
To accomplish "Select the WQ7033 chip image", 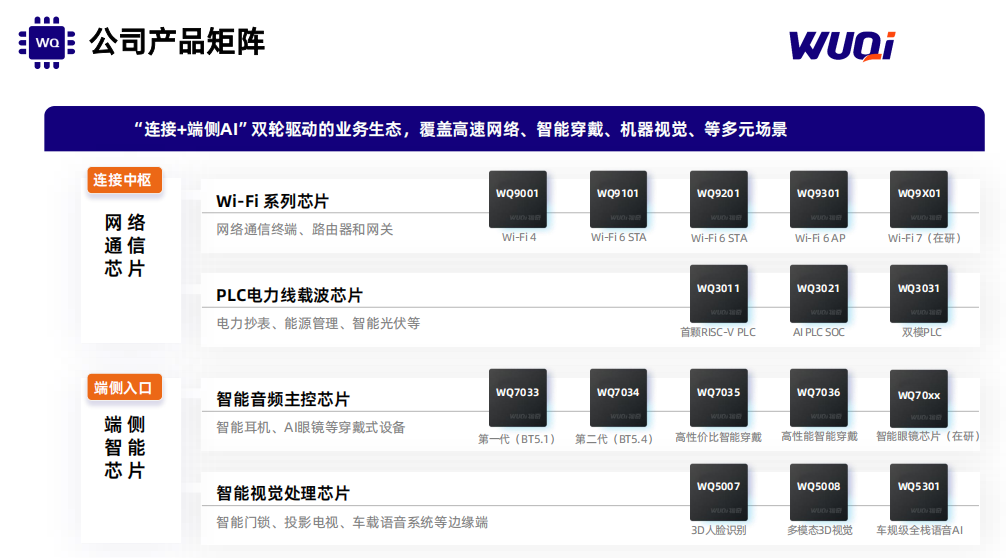I will pos(518,398).
